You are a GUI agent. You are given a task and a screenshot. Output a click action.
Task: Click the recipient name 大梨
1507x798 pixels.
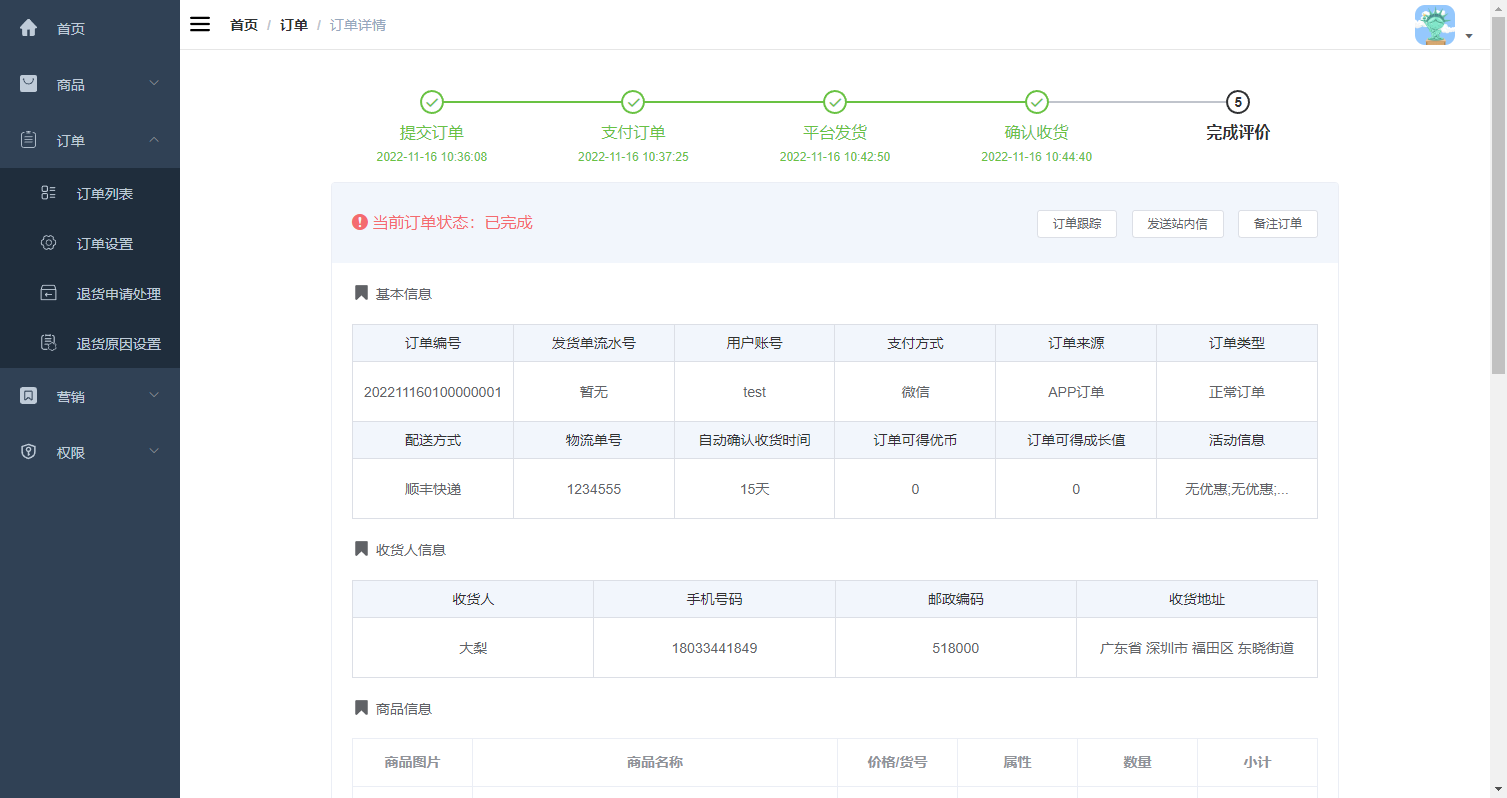pyautogui.click(x=473, y=648)
